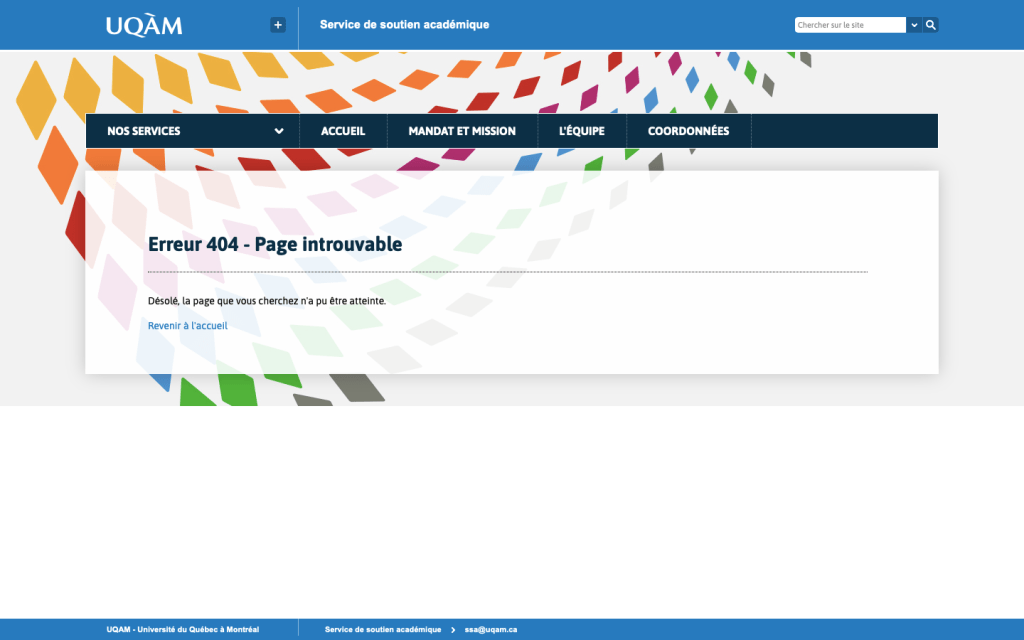
Task: Click the 'Revenir à l'accueil' link
Action: click(x=187, y=326)
